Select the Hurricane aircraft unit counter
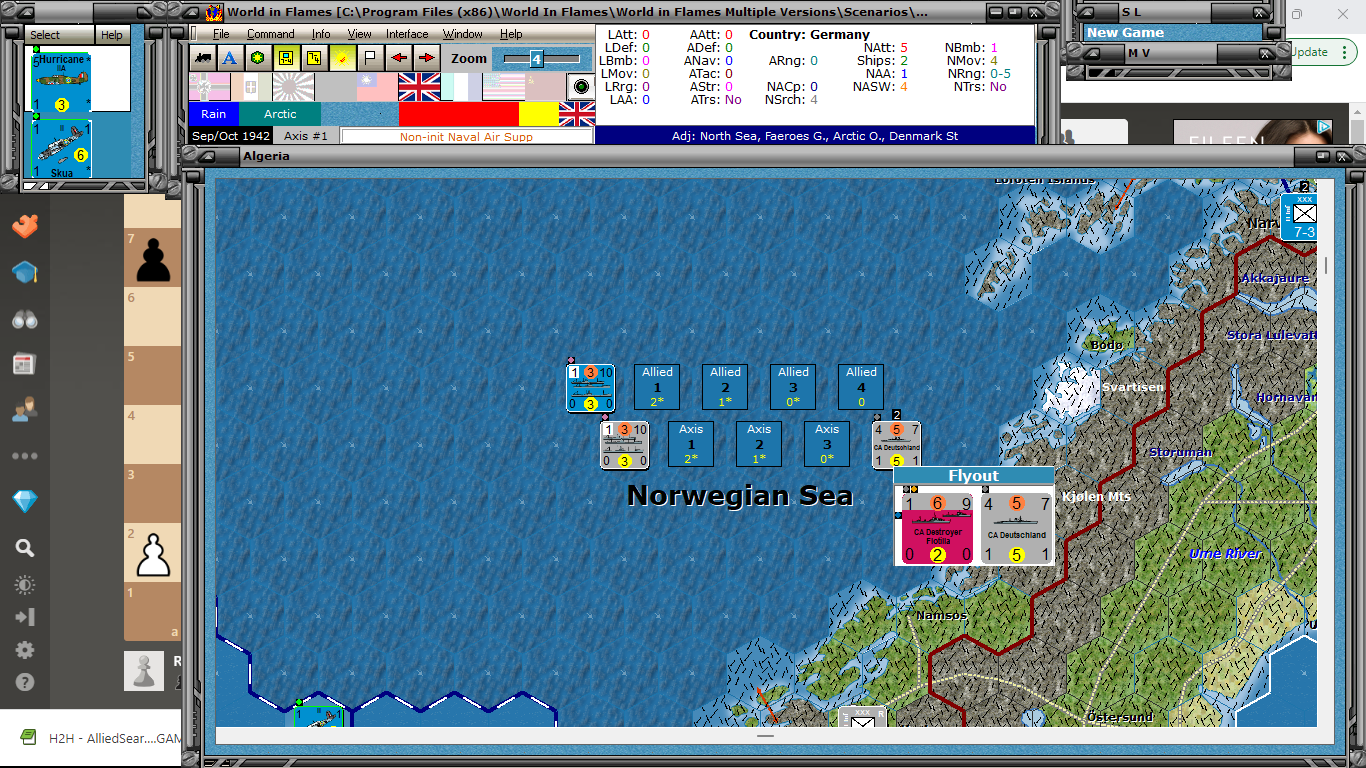The image size is (1366, 768). click(62, 82)
